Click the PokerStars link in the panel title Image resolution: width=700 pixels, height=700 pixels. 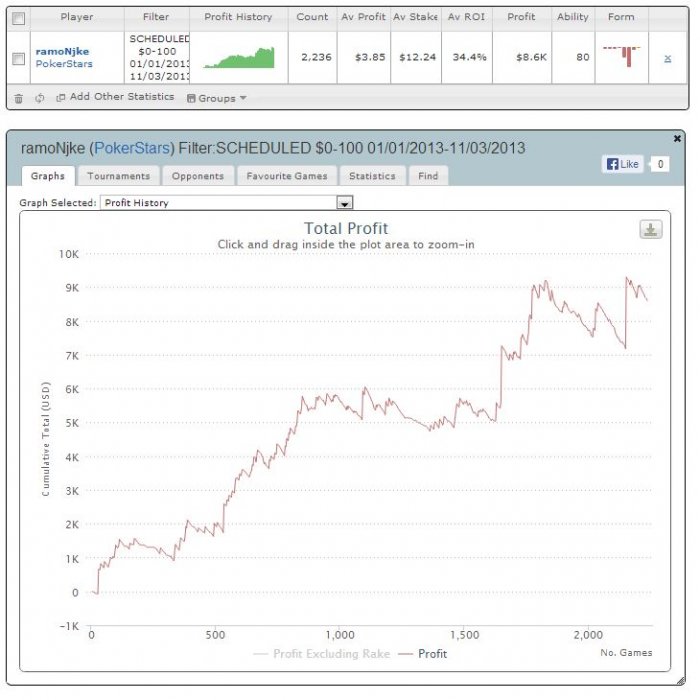[132, 148]
